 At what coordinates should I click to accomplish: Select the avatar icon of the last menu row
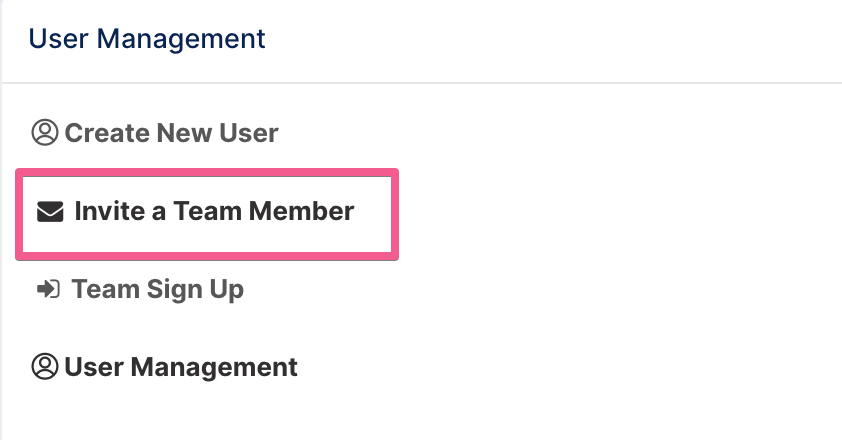[45, 366]
